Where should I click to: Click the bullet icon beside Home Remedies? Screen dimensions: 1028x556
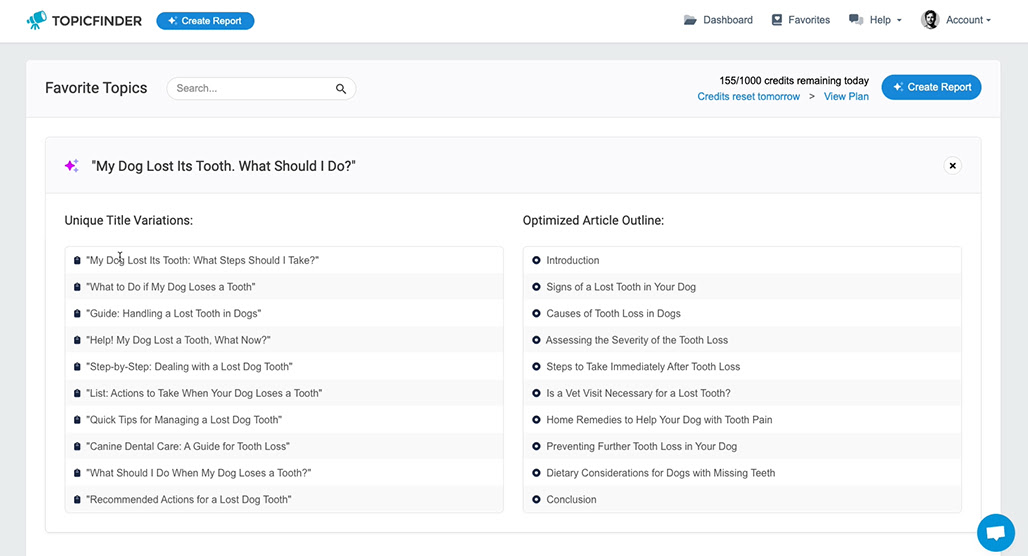(536, 420)
